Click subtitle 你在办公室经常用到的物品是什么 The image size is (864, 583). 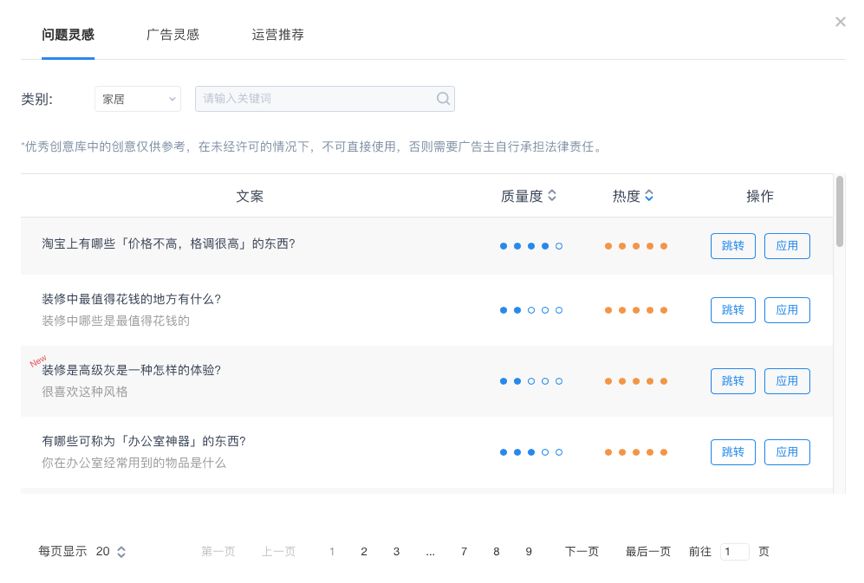coord(134,463)
